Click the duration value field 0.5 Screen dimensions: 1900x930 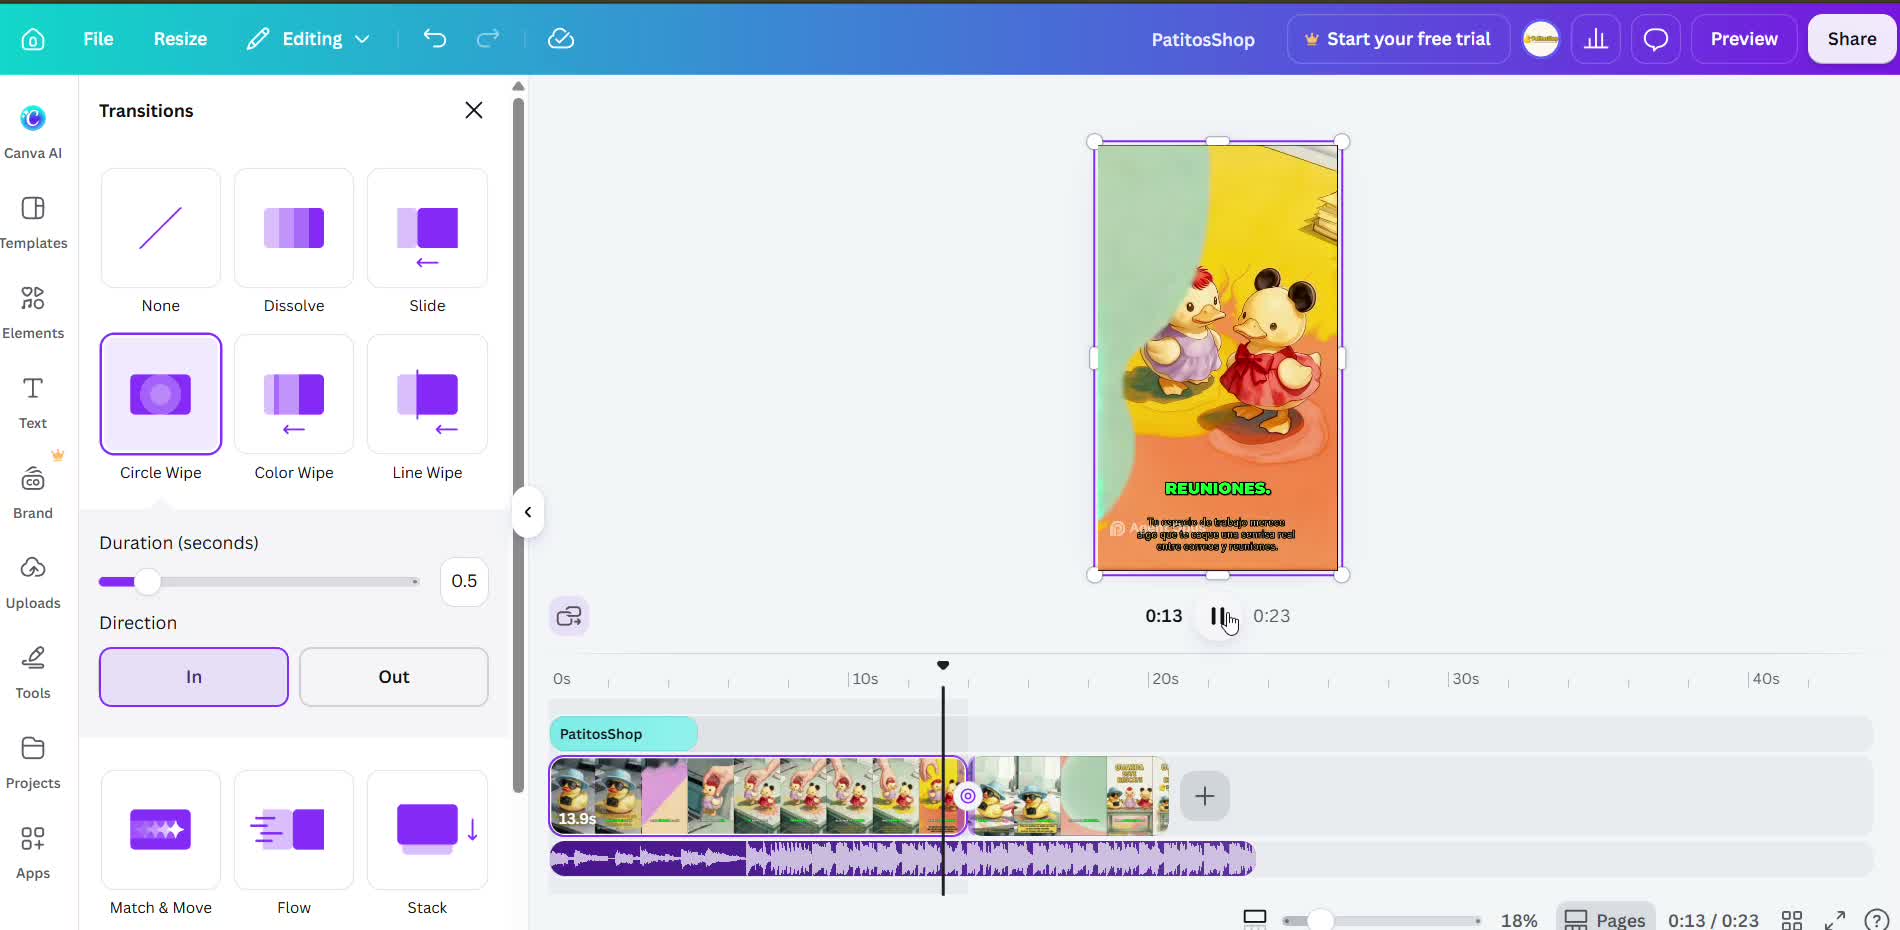click(464, 581)
